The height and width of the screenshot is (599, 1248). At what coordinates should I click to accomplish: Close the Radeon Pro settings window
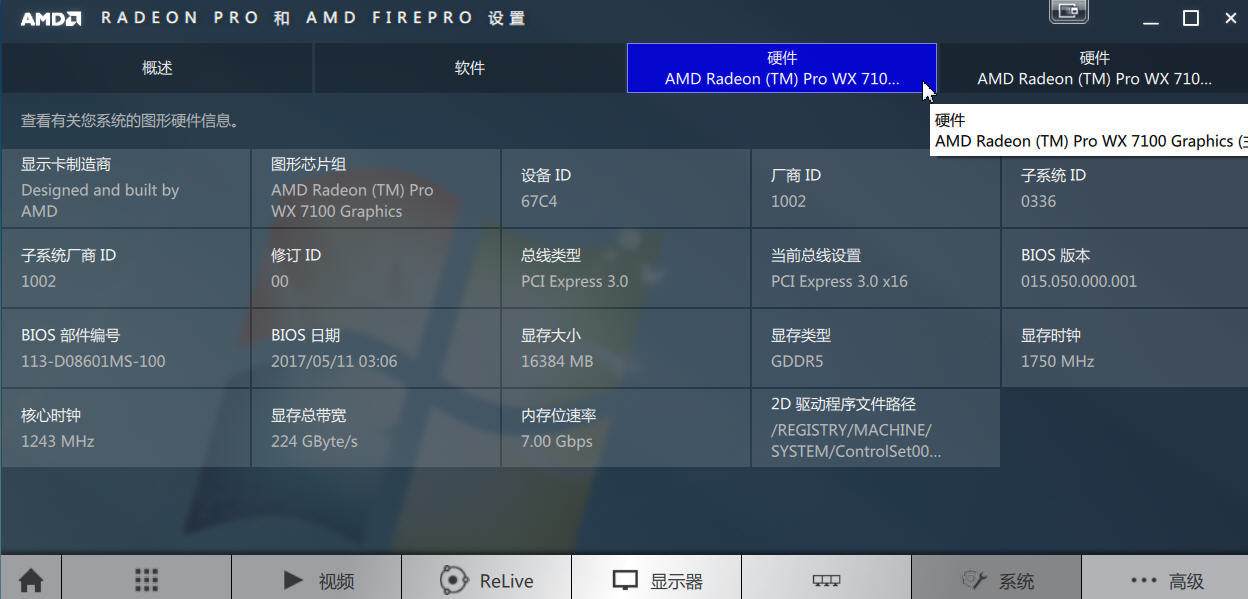[1232, 18]
